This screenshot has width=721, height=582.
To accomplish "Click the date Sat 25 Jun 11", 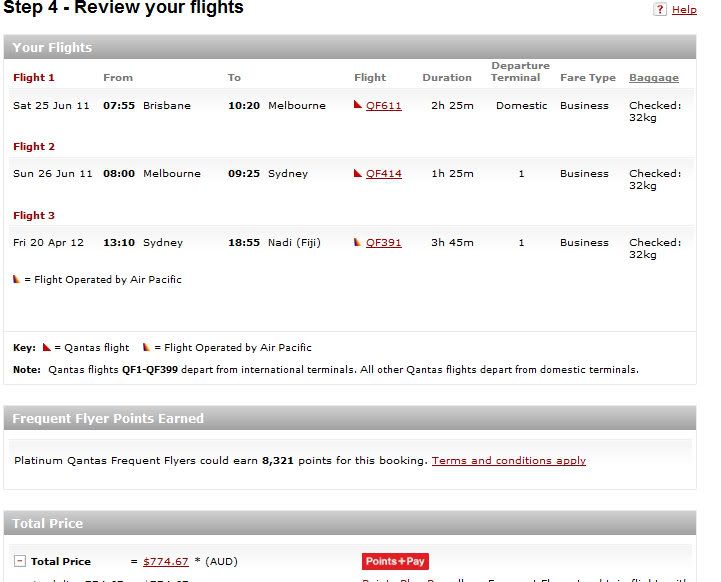I will [x=51, y=106].
